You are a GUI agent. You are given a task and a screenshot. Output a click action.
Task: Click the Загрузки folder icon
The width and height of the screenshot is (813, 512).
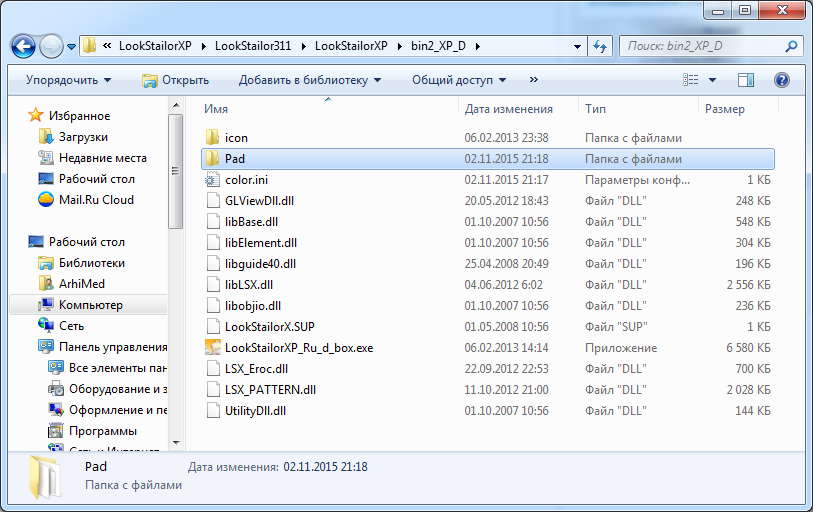pyautogui.click(x=46, y=136)
